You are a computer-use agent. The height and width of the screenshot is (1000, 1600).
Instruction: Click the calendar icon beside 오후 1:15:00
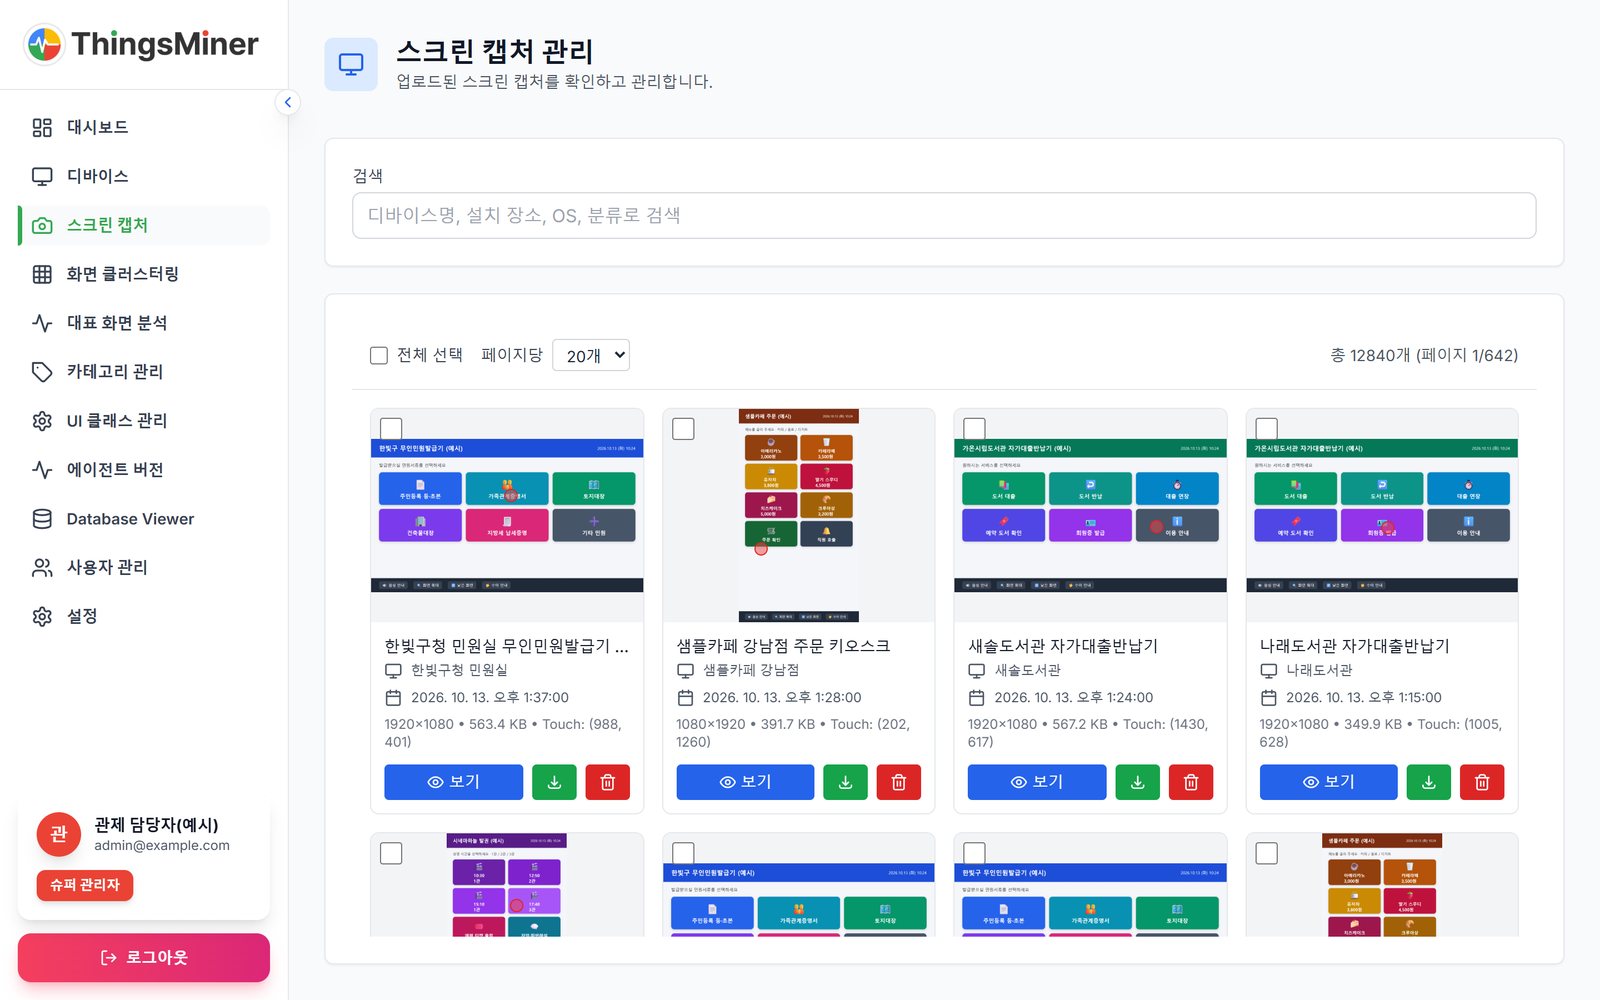point(1268,698)
